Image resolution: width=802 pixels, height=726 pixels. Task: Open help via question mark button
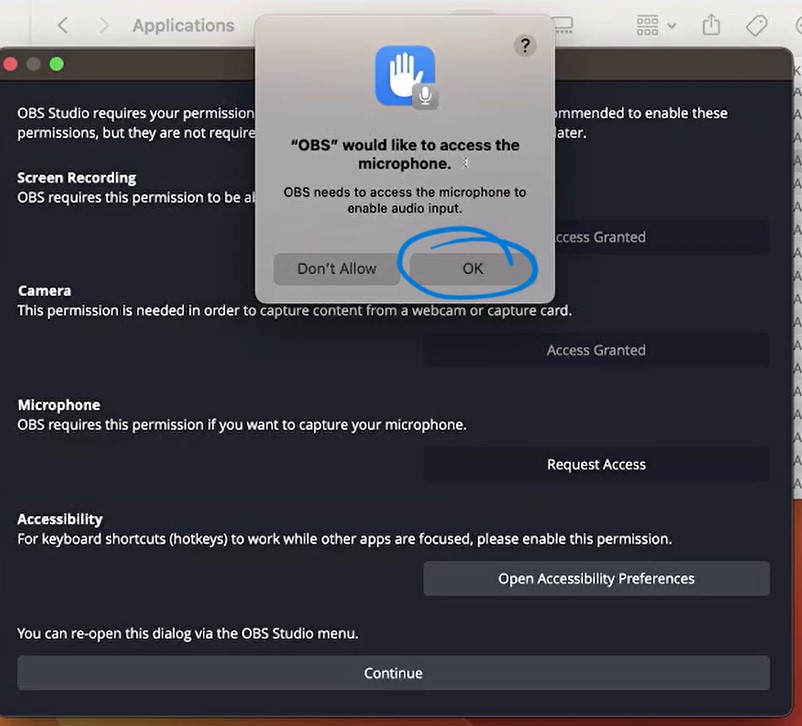pyautogui.click(x=525, y=46)
